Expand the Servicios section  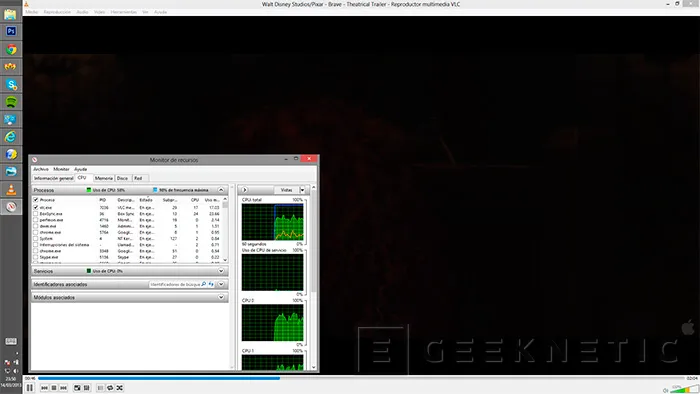click(221, 271)
